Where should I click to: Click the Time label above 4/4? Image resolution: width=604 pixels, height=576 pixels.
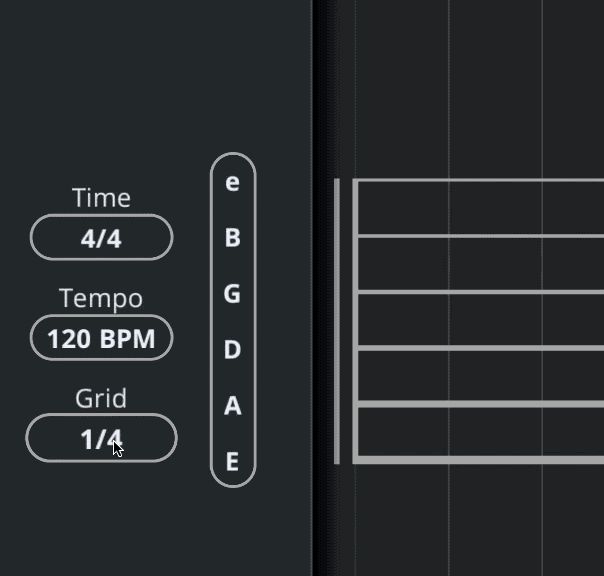(x=101, y=198)
